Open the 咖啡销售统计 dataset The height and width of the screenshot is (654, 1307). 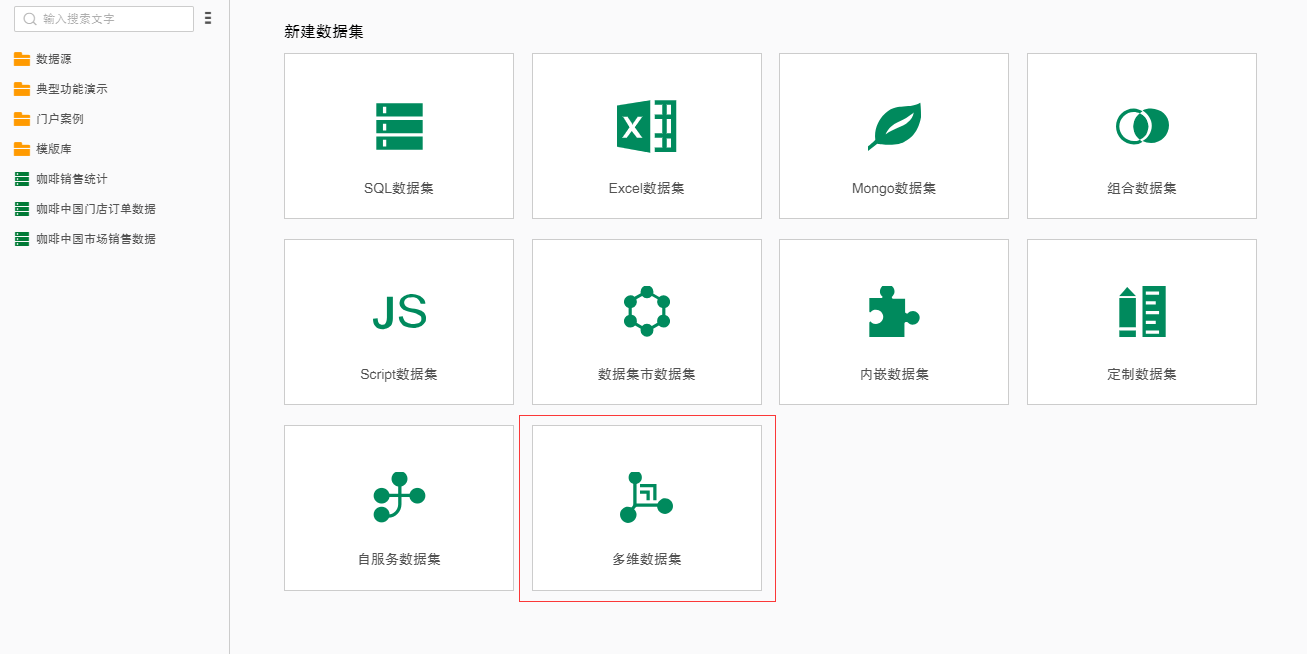pos(72,179)
